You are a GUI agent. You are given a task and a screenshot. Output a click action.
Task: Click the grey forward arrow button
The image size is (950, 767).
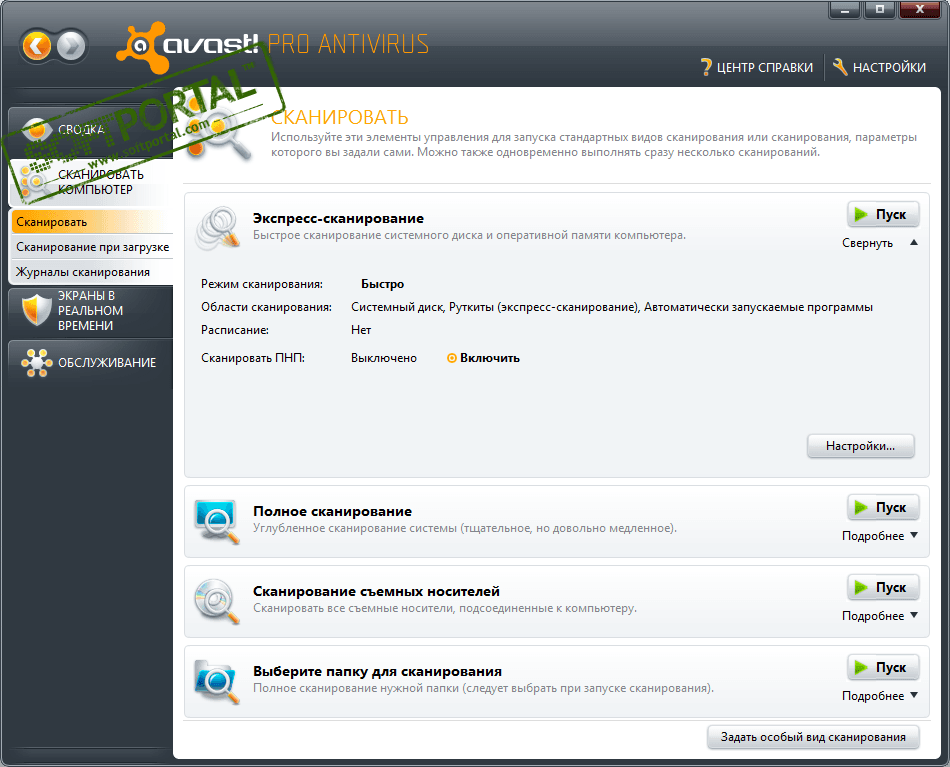[x=71, y=45]
